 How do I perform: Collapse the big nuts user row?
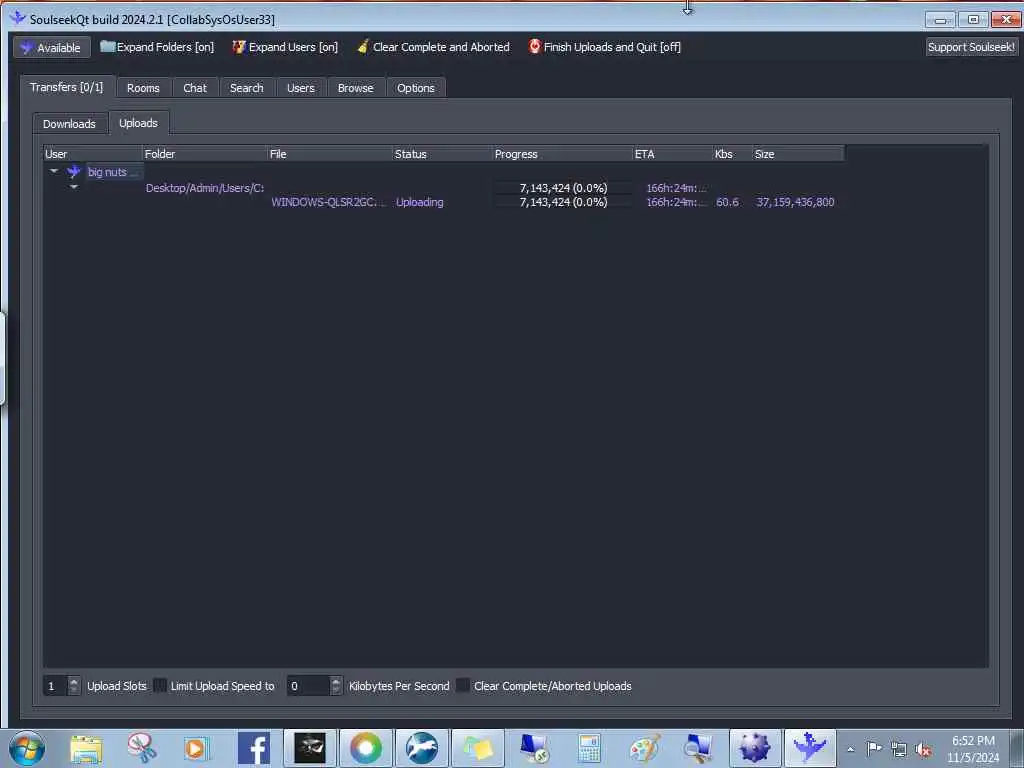point(54,172)
